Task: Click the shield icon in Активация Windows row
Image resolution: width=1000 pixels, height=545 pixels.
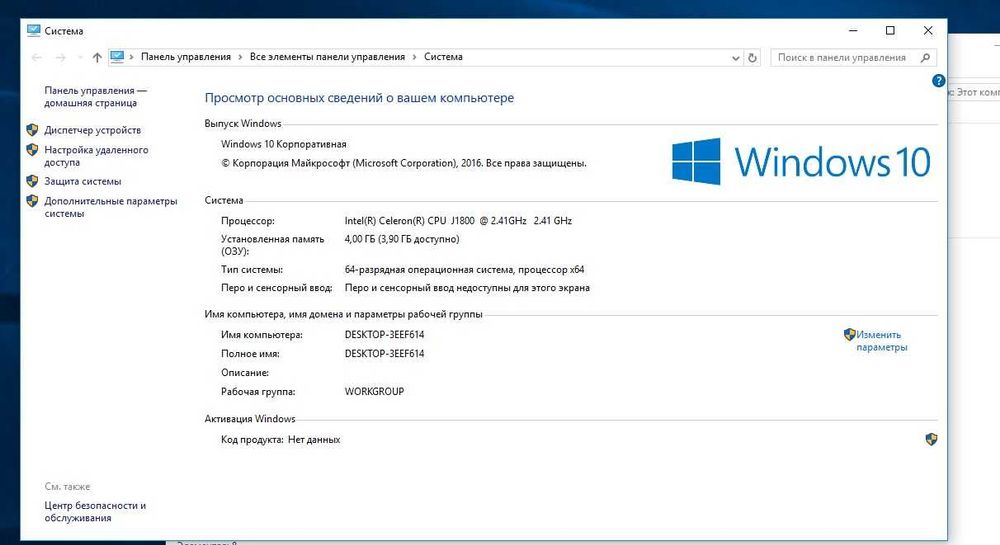Action: [x=931, y=439]
